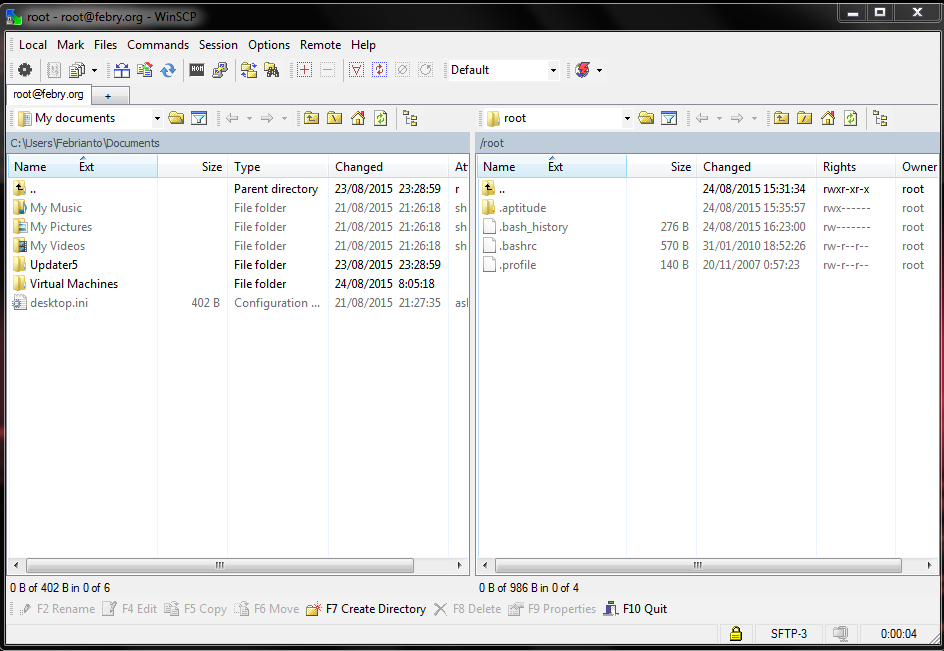The image size is (944, 651).
Task: Go to remote home directory icon
Action: (828, 118)
